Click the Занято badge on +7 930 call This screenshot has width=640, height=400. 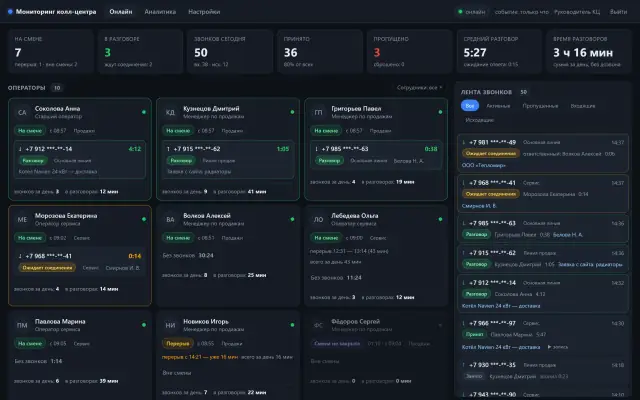click(x=473, y=376)
